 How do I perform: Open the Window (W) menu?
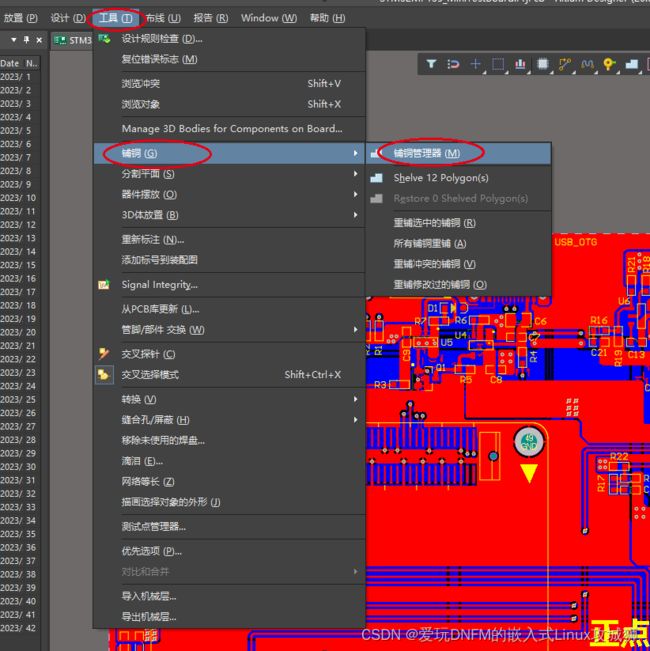(x=269, y=18)
